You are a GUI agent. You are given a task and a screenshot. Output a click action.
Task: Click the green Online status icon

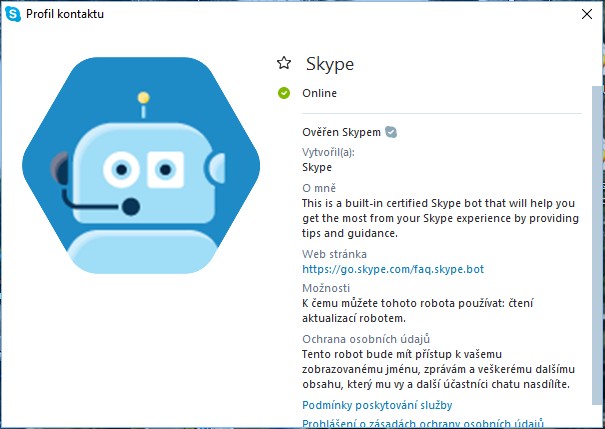[x=284, y=94]
